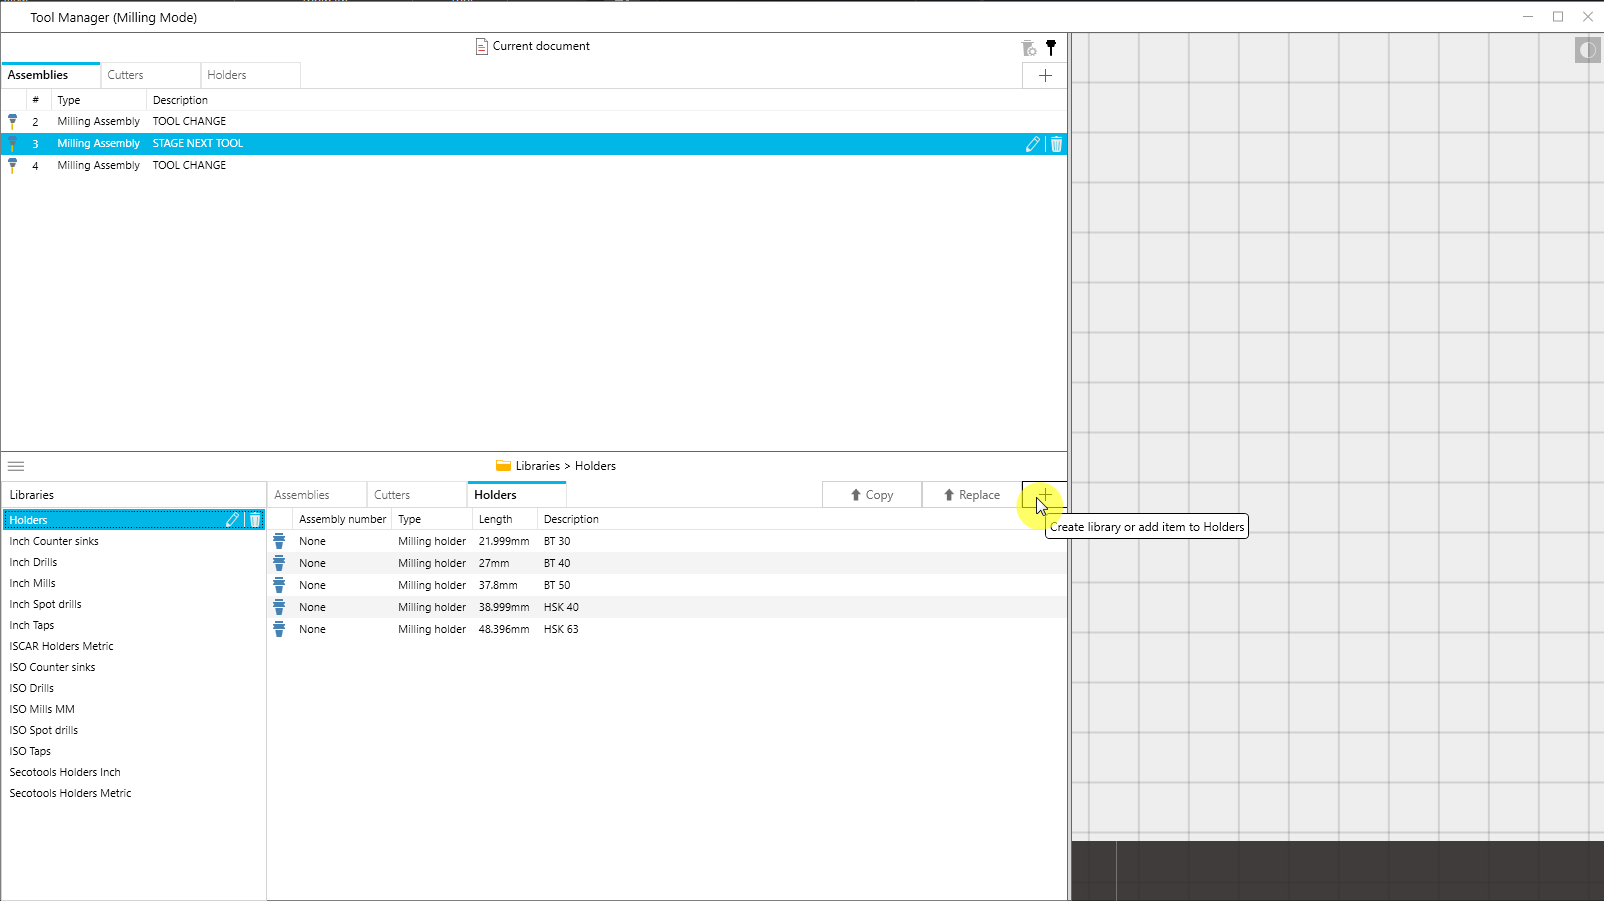Select the HSK 63 holder row
The image size is (1604, 901).
point(561,629)
